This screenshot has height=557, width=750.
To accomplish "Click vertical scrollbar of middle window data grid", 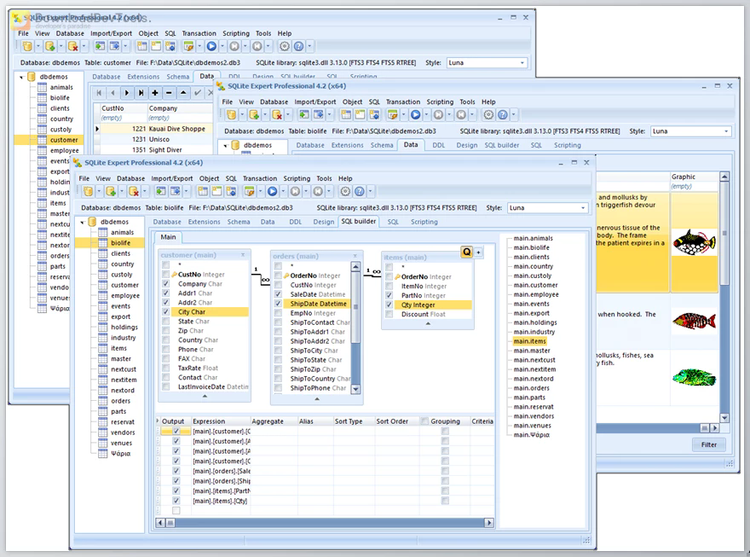I will (724, 296).
